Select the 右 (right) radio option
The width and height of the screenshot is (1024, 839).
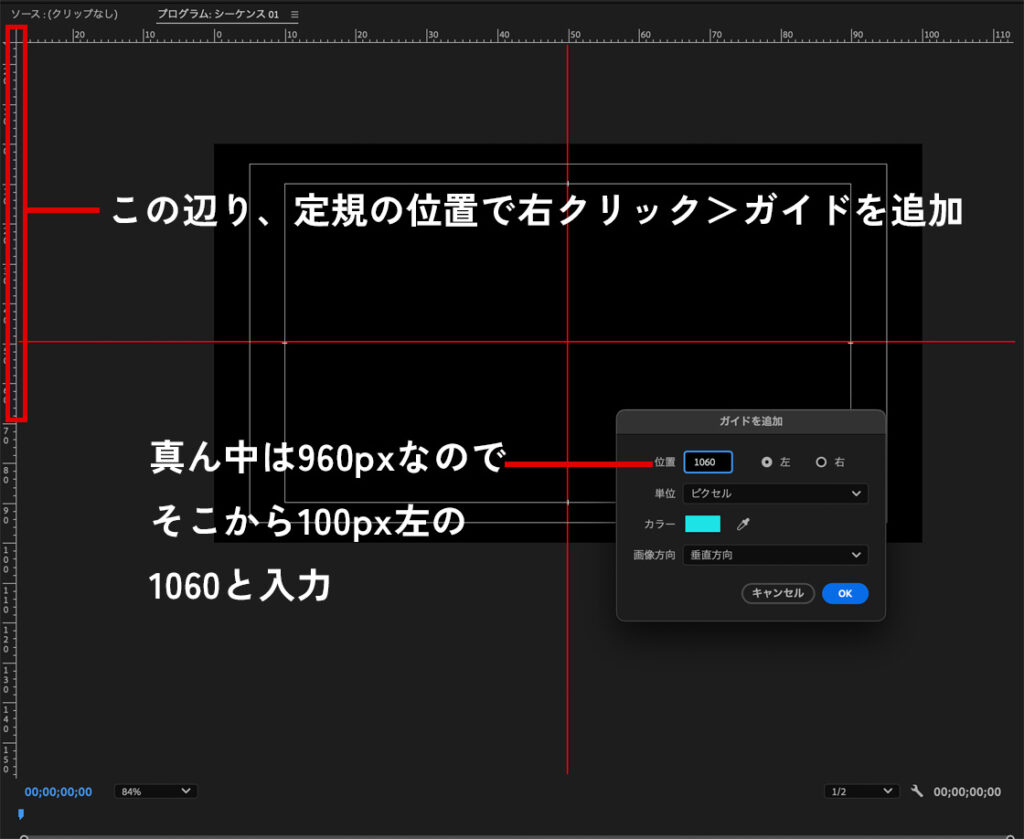pos(821,462)
